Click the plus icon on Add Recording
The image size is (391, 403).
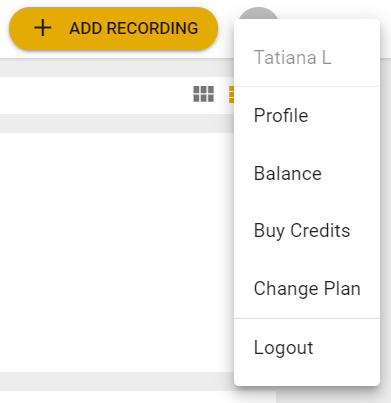(43, 28)
